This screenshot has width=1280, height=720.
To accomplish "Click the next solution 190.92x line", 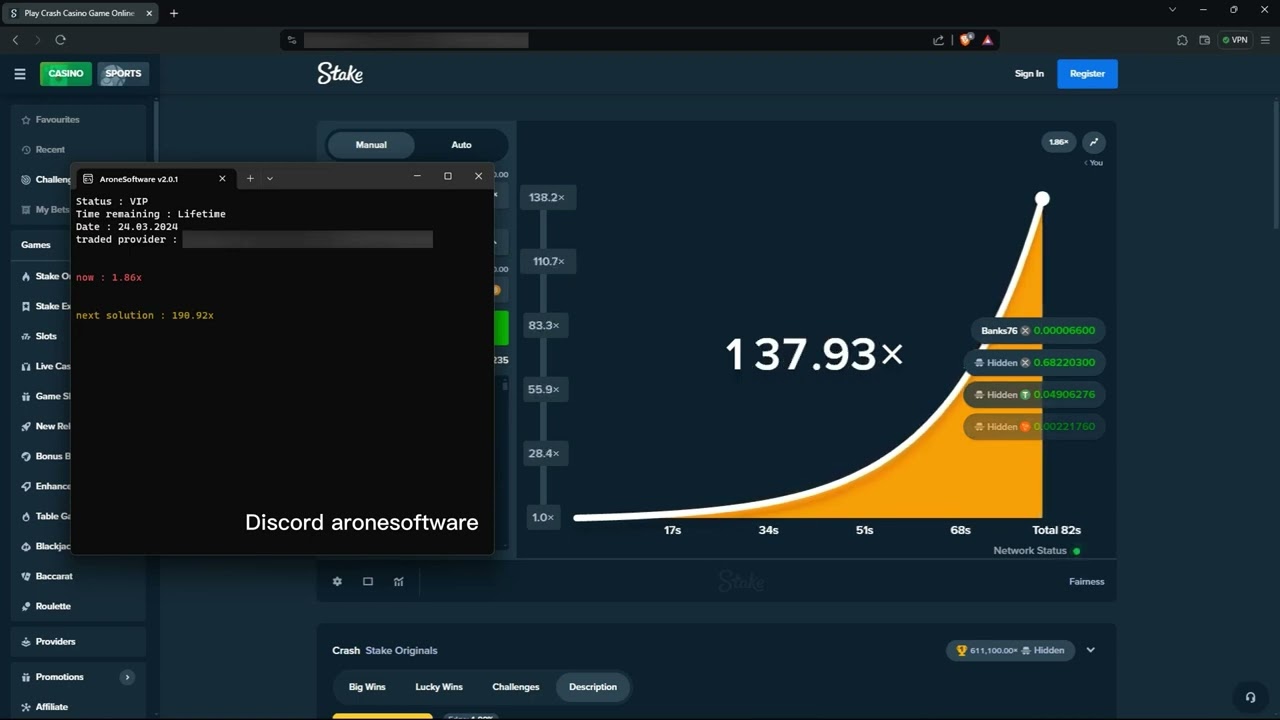I will tap(145, 315).
